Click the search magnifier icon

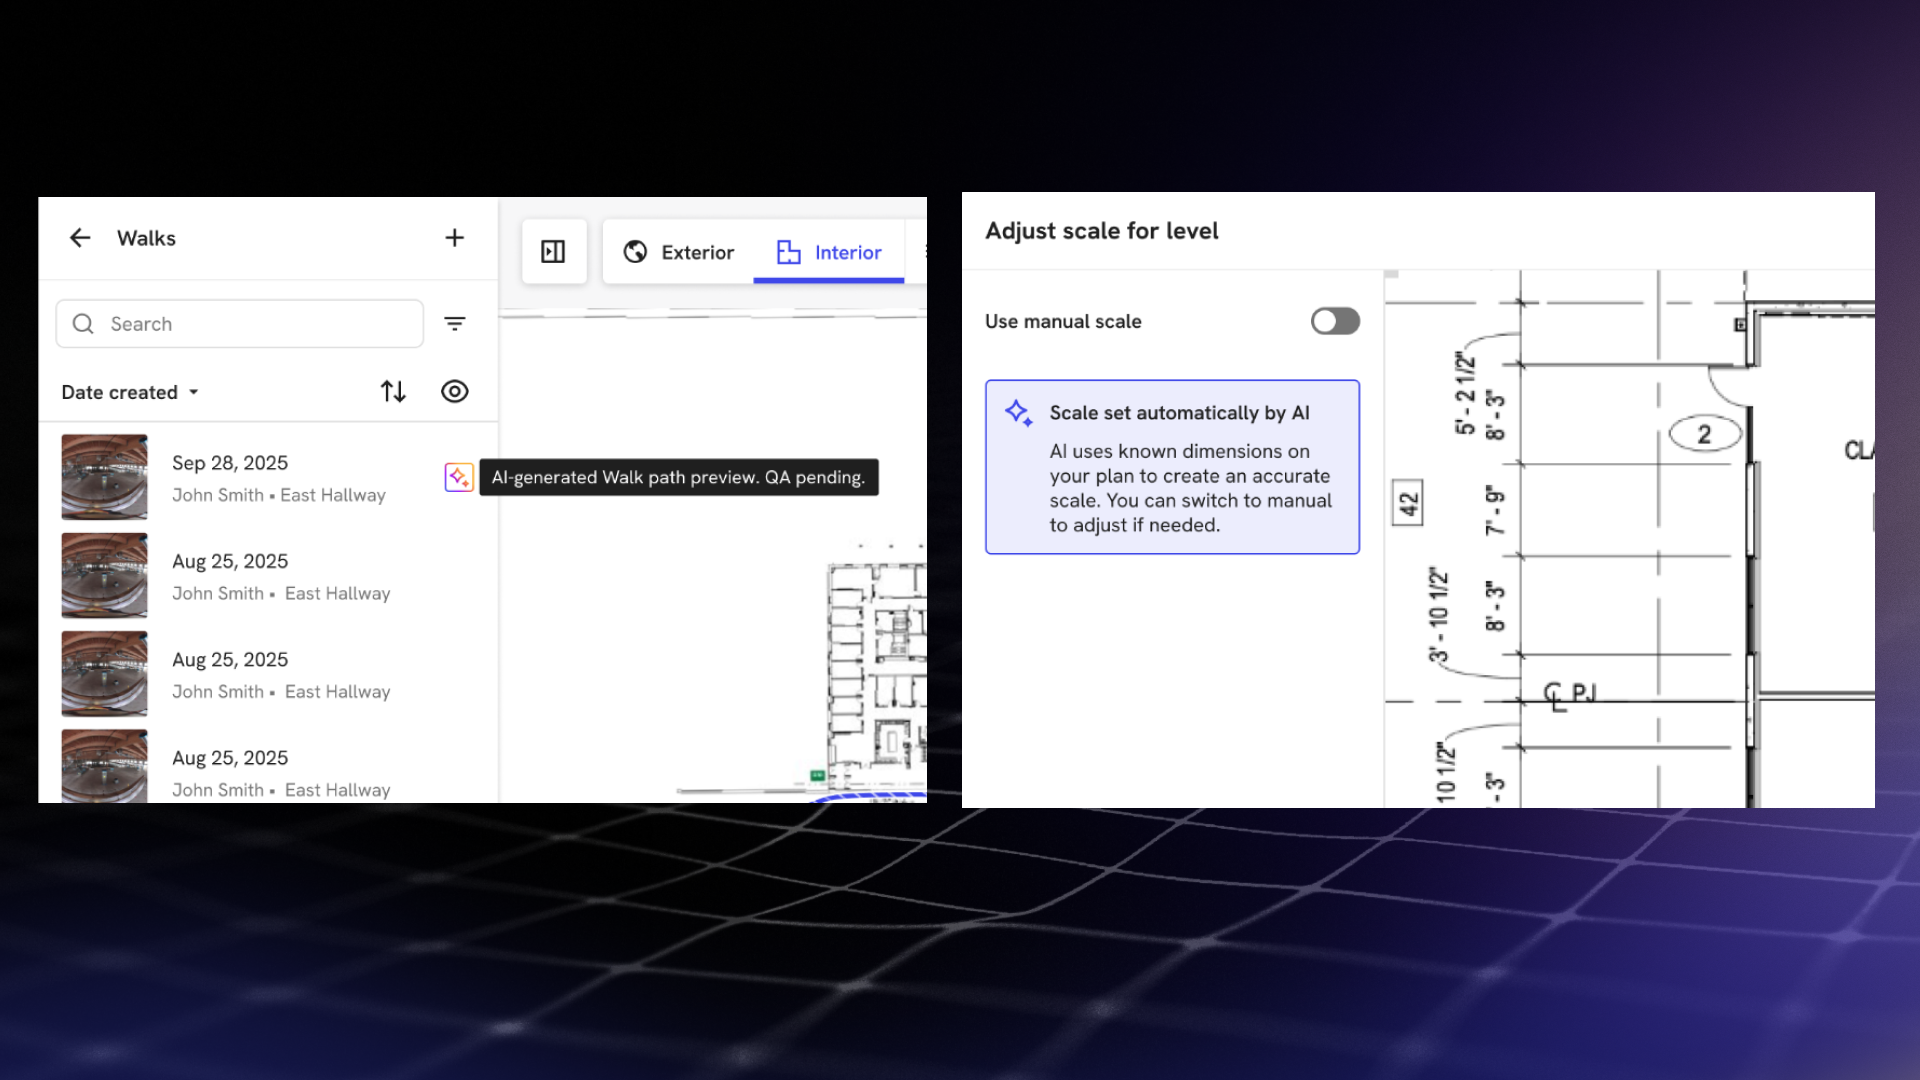[x=83, y=324]
